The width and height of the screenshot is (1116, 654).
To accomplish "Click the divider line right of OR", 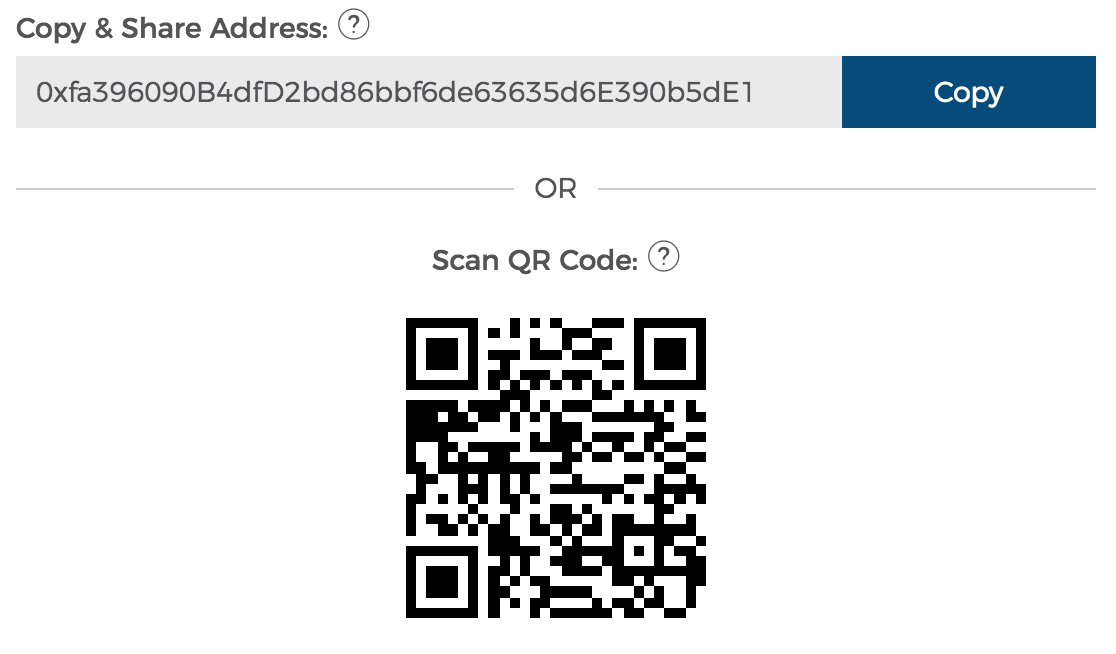I will (x=847, y=189).
